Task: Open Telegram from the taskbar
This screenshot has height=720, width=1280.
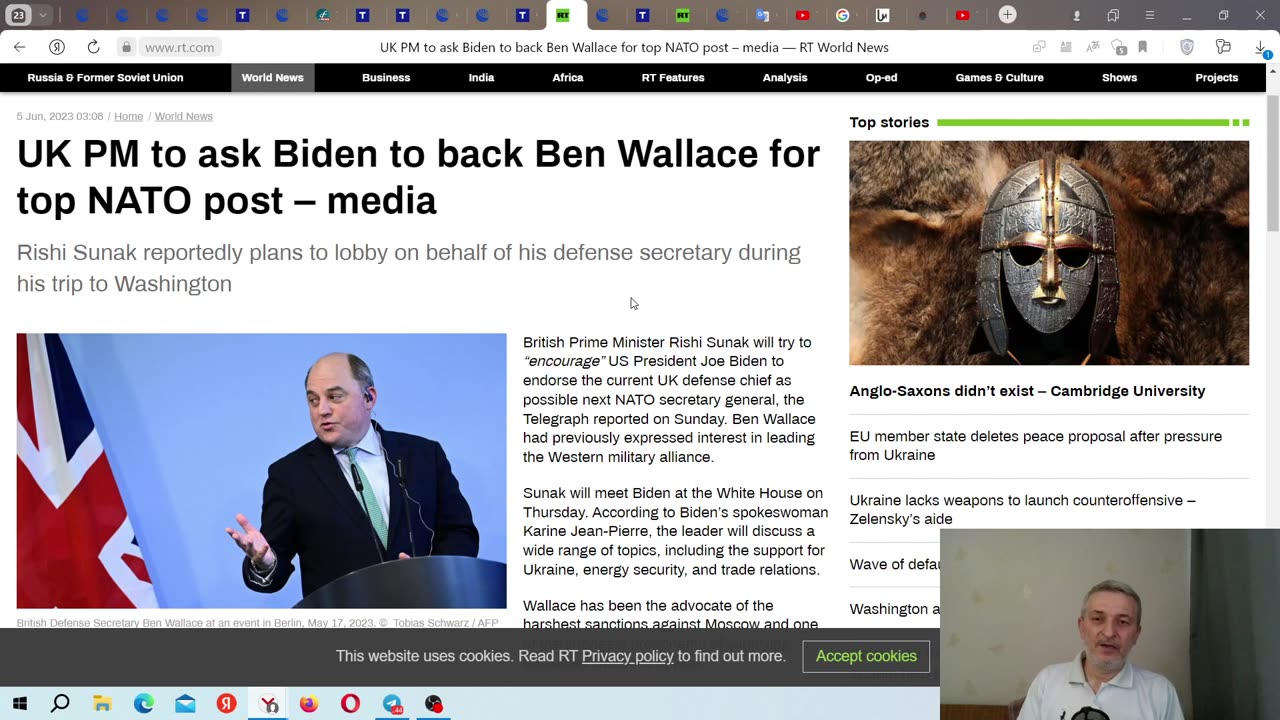Action: (x=392, y=704)
